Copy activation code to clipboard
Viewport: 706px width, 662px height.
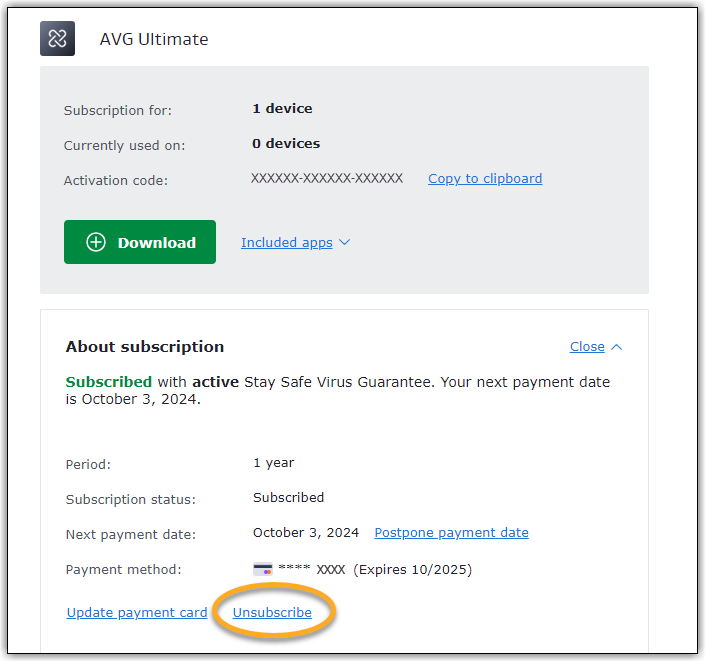pyautogui.click(x=485, y=179)
